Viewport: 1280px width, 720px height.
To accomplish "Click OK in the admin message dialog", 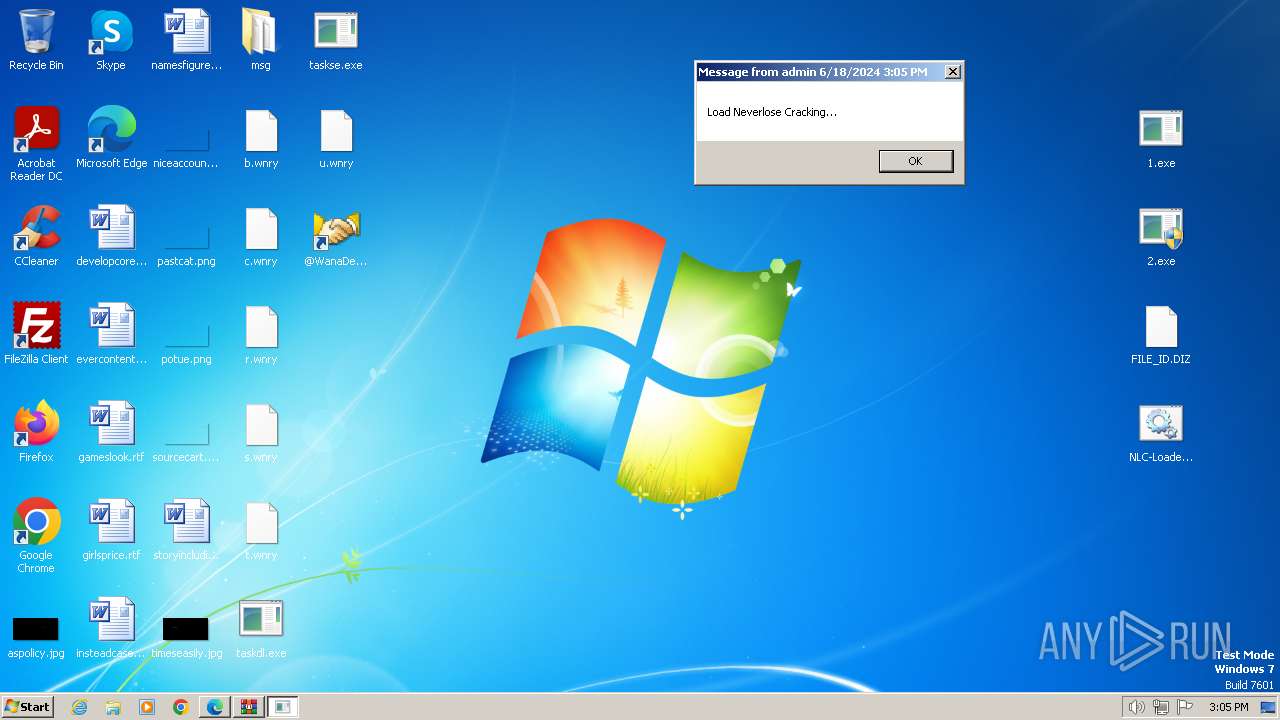I will [x=916, y=161].
